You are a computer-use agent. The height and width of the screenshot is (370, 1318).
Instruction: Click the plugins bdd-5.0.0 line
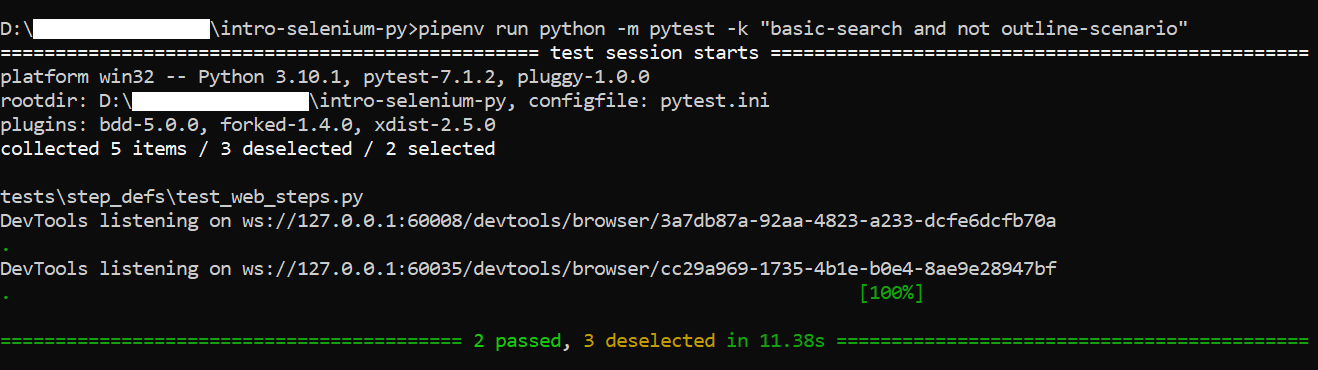click(249, 125)
